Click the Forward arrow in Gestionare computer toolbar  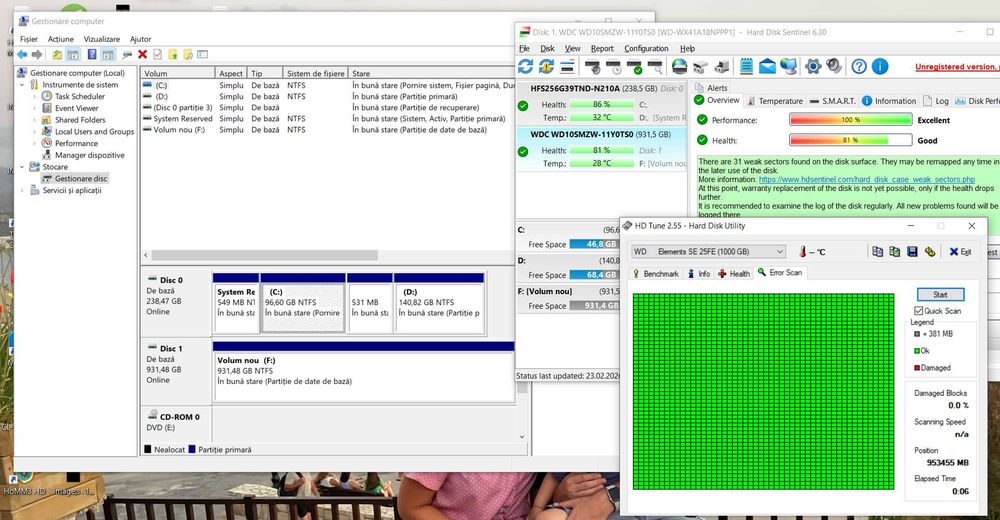[x=37, y=55]
